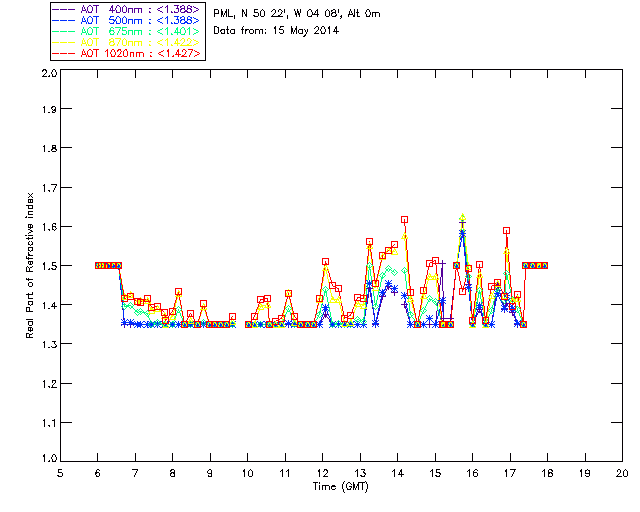The height and width of the screenshot is (512, 640).
Task: Click the 1.1 y-axis label
Action: pos(49,423)
